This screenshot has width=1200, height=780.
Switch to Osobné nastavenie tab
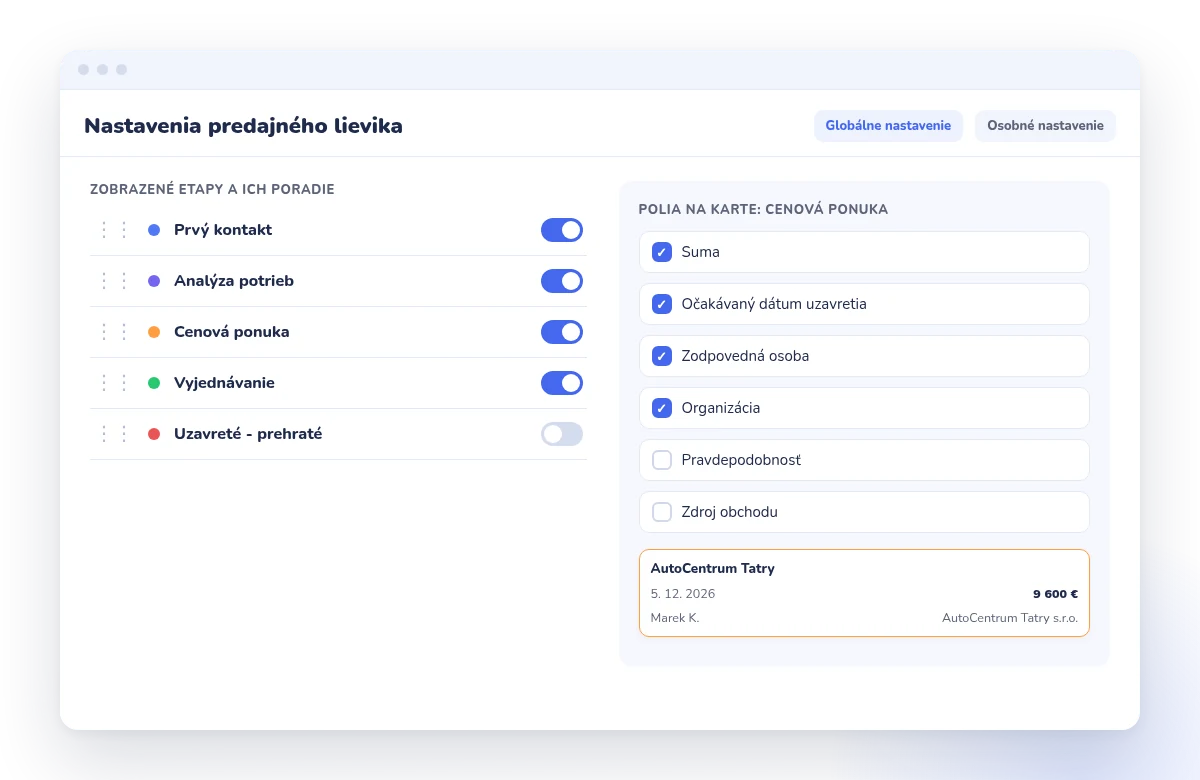click(x=1045, y=126)
